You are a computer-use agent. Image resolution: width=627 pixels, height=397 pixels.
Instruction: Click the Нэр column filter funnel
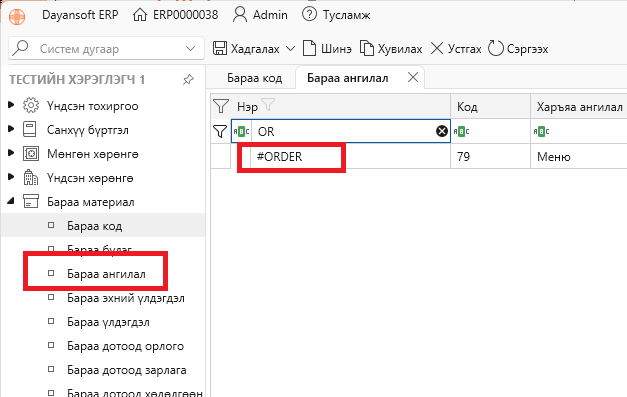tap(268, 104)
